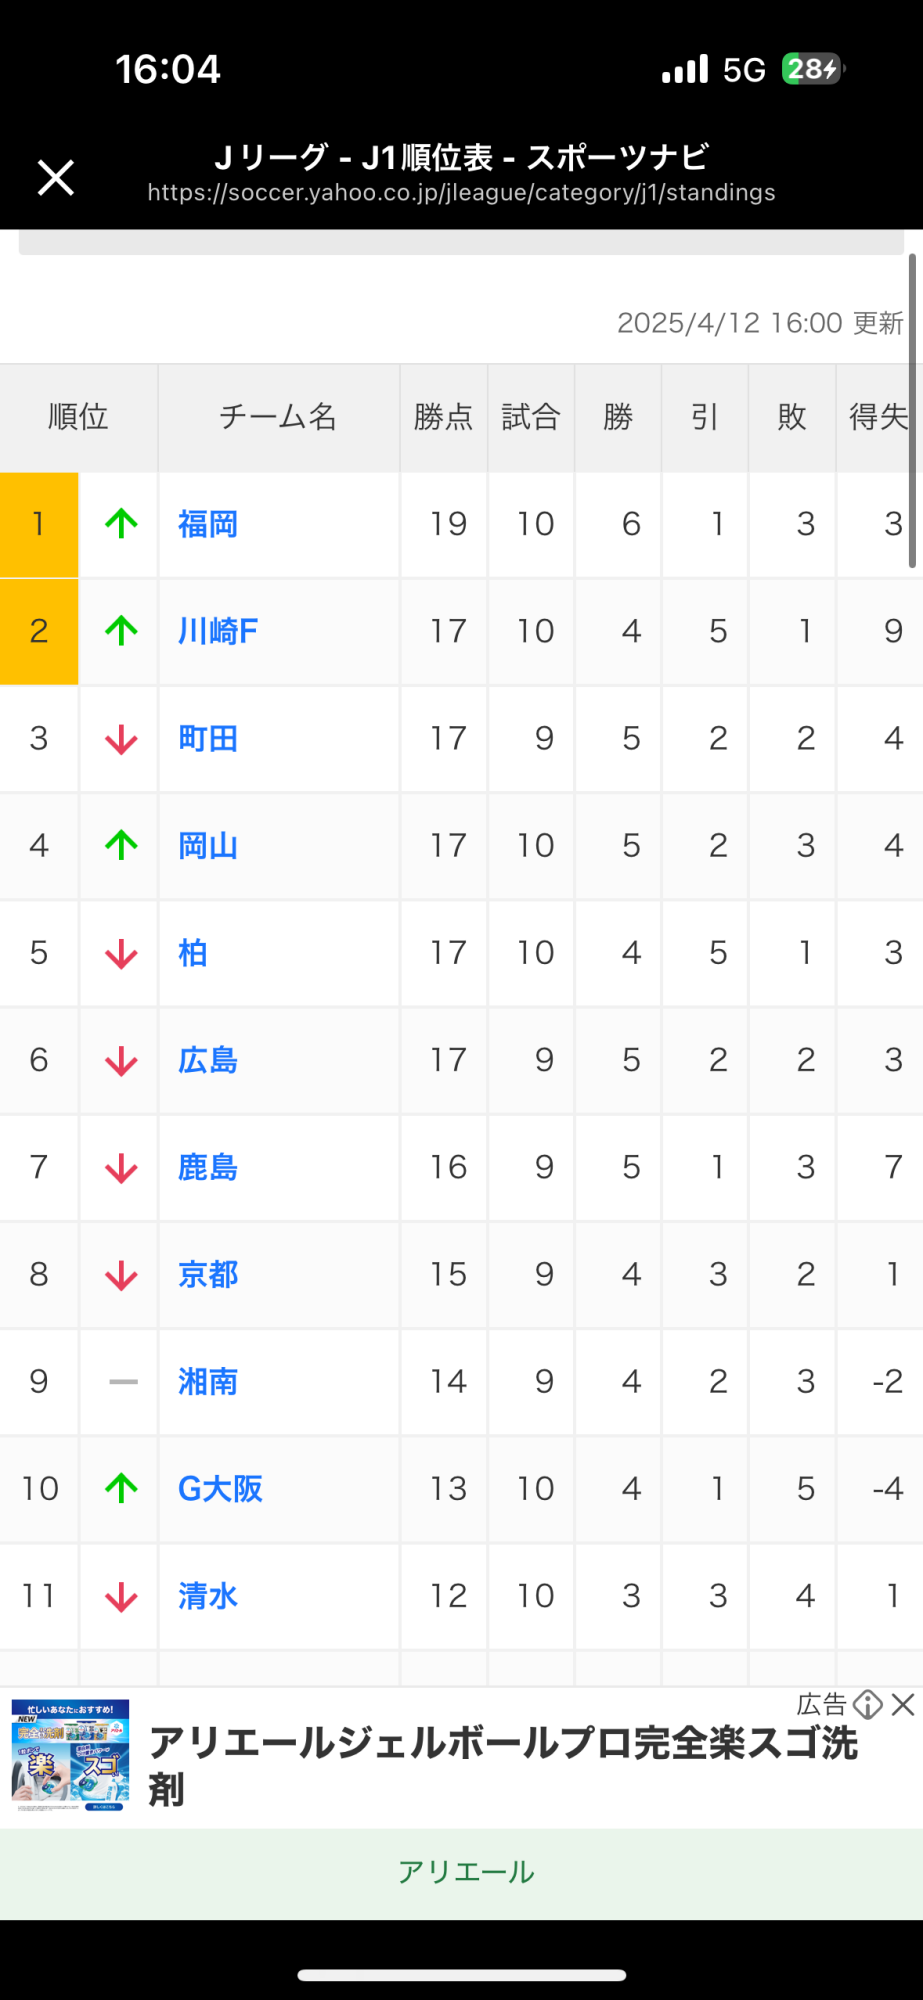The image size is (923, 2000).
Task: Open the 福岡 team page
Action: tap(208, 525)
